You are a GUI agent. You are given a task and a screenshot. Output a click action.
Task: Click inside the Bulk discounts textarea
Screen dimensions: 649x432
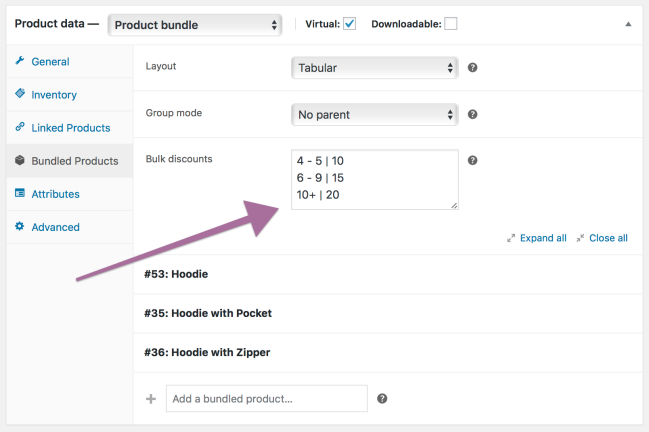pyautogui.click(x=374, y=180)
